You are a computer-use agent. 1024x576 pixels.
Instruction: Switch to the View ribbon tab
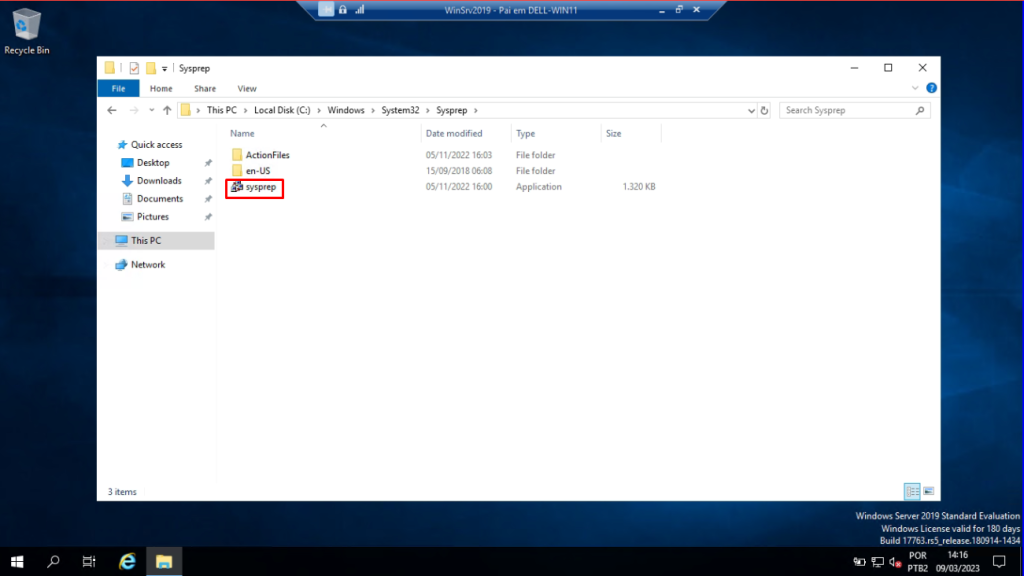(246, 89)
